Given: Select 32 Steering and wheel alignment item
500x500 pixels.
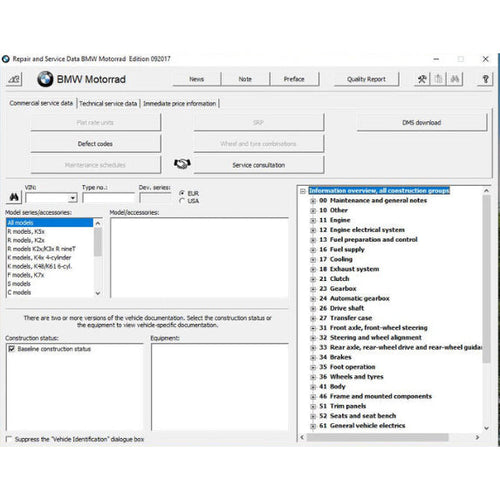Looking at the screenshot, I should (x=370, y=338).
